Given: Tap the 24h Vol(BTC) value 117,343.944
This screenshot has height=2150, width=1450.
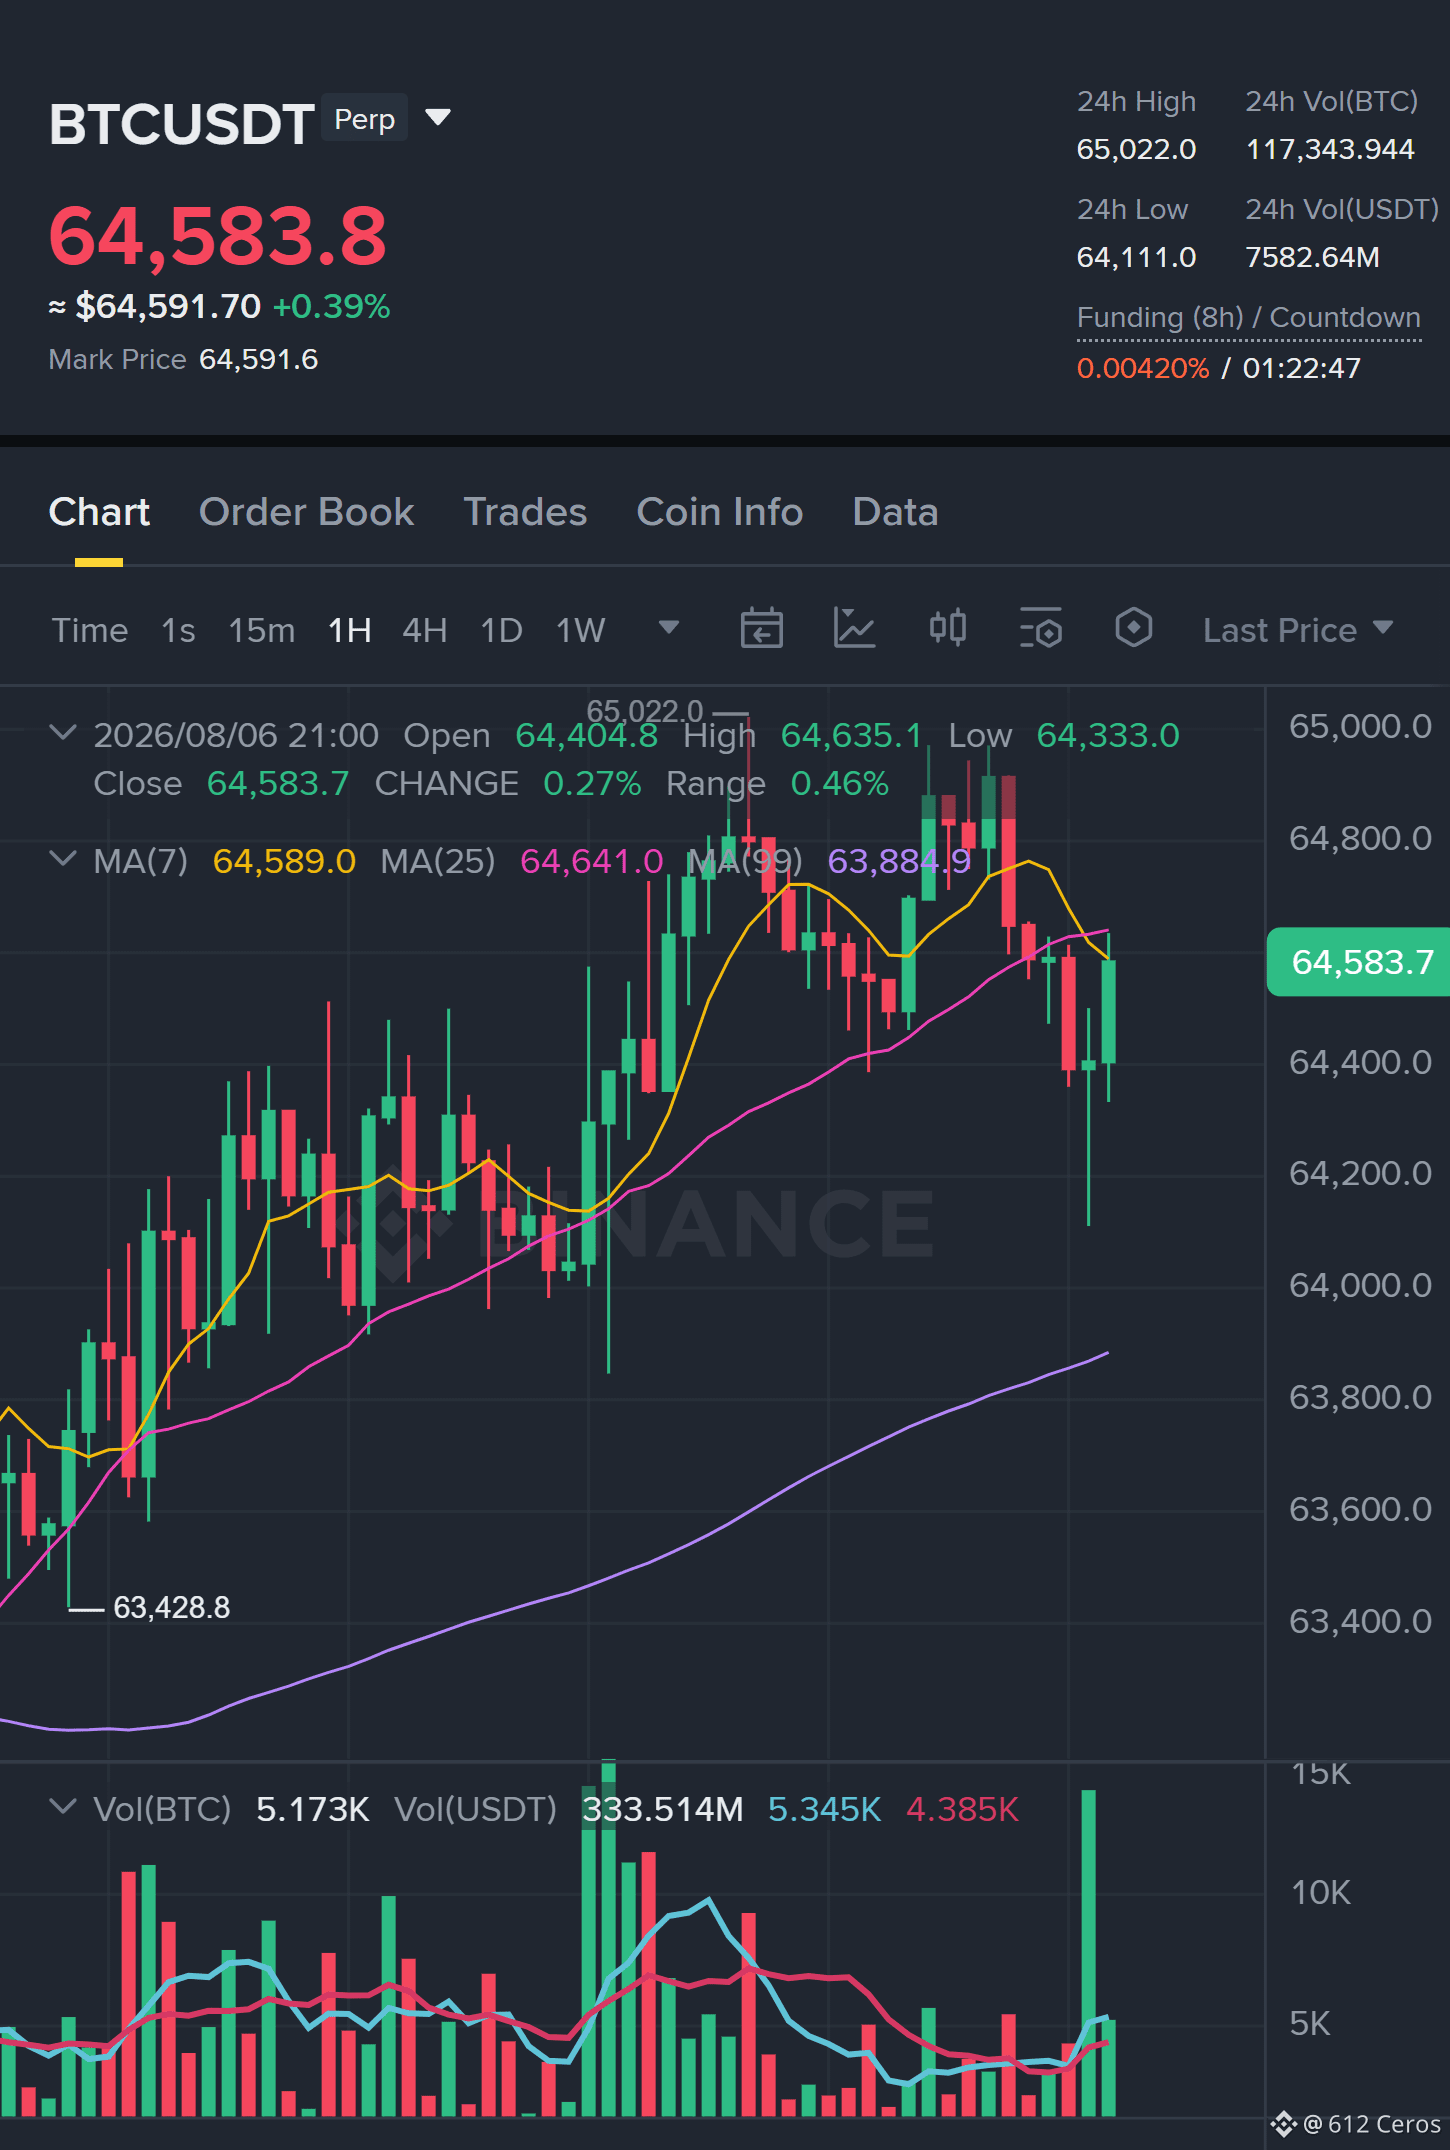Looking at the screenshot, I should pyautogui.click(x=1330, y=150).
